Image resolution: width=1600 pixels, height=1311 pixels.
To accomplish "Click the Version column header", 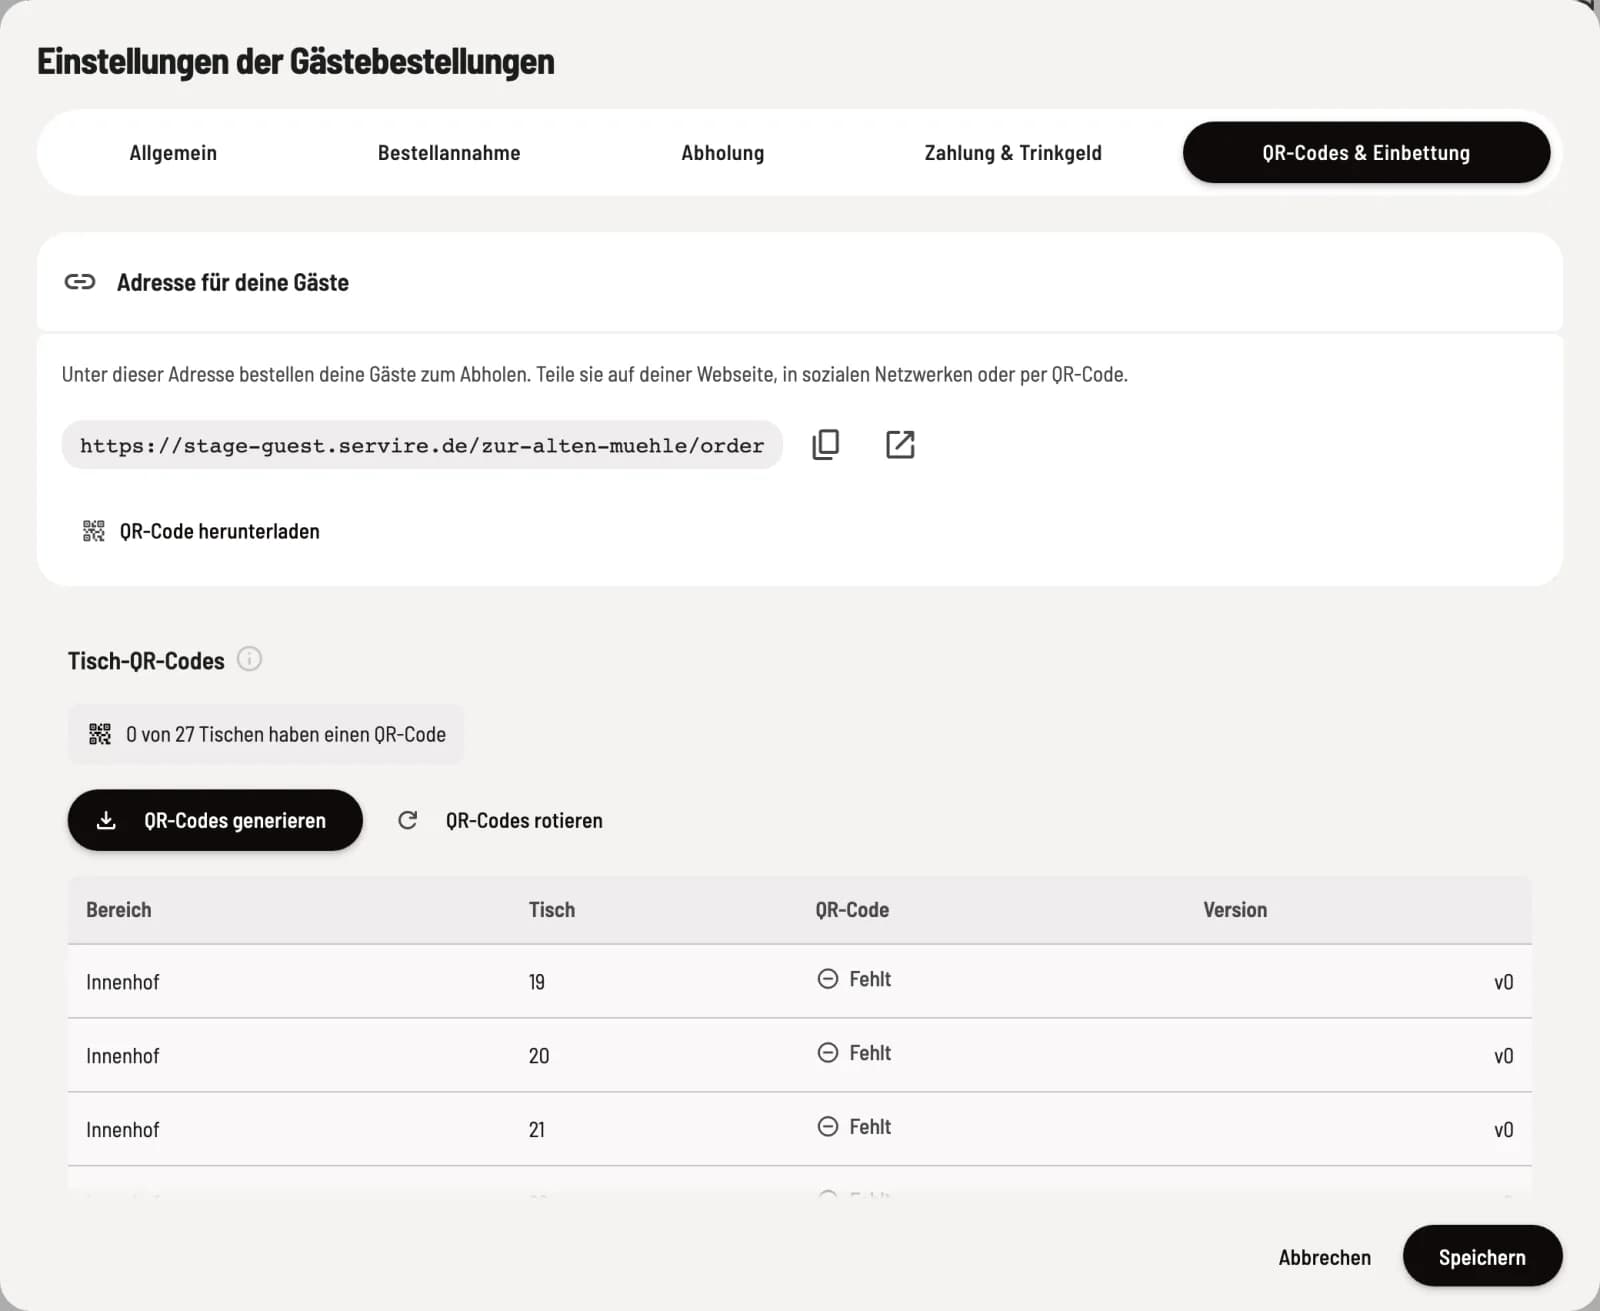I will (x=1235, y=910).
